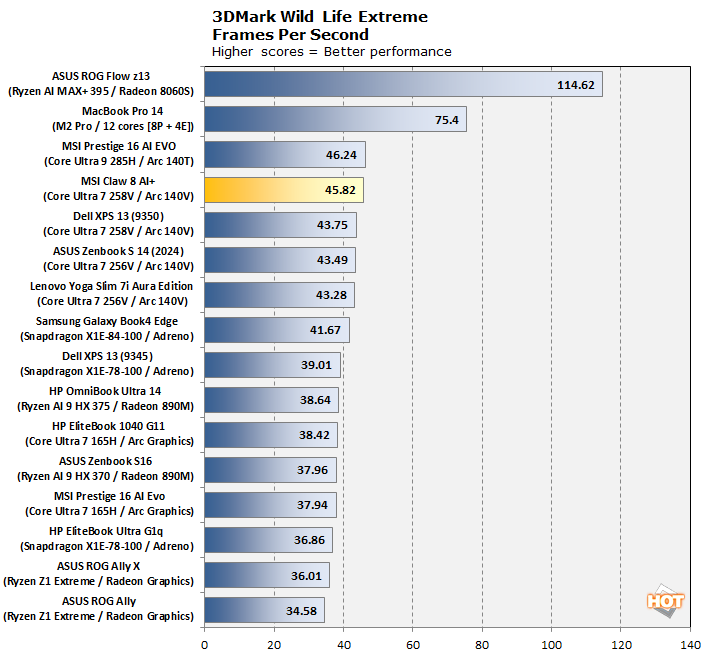Click the 37.94 score value
Image resolution: width=708 pixels, height=661 pixels.
coord(312,505)
